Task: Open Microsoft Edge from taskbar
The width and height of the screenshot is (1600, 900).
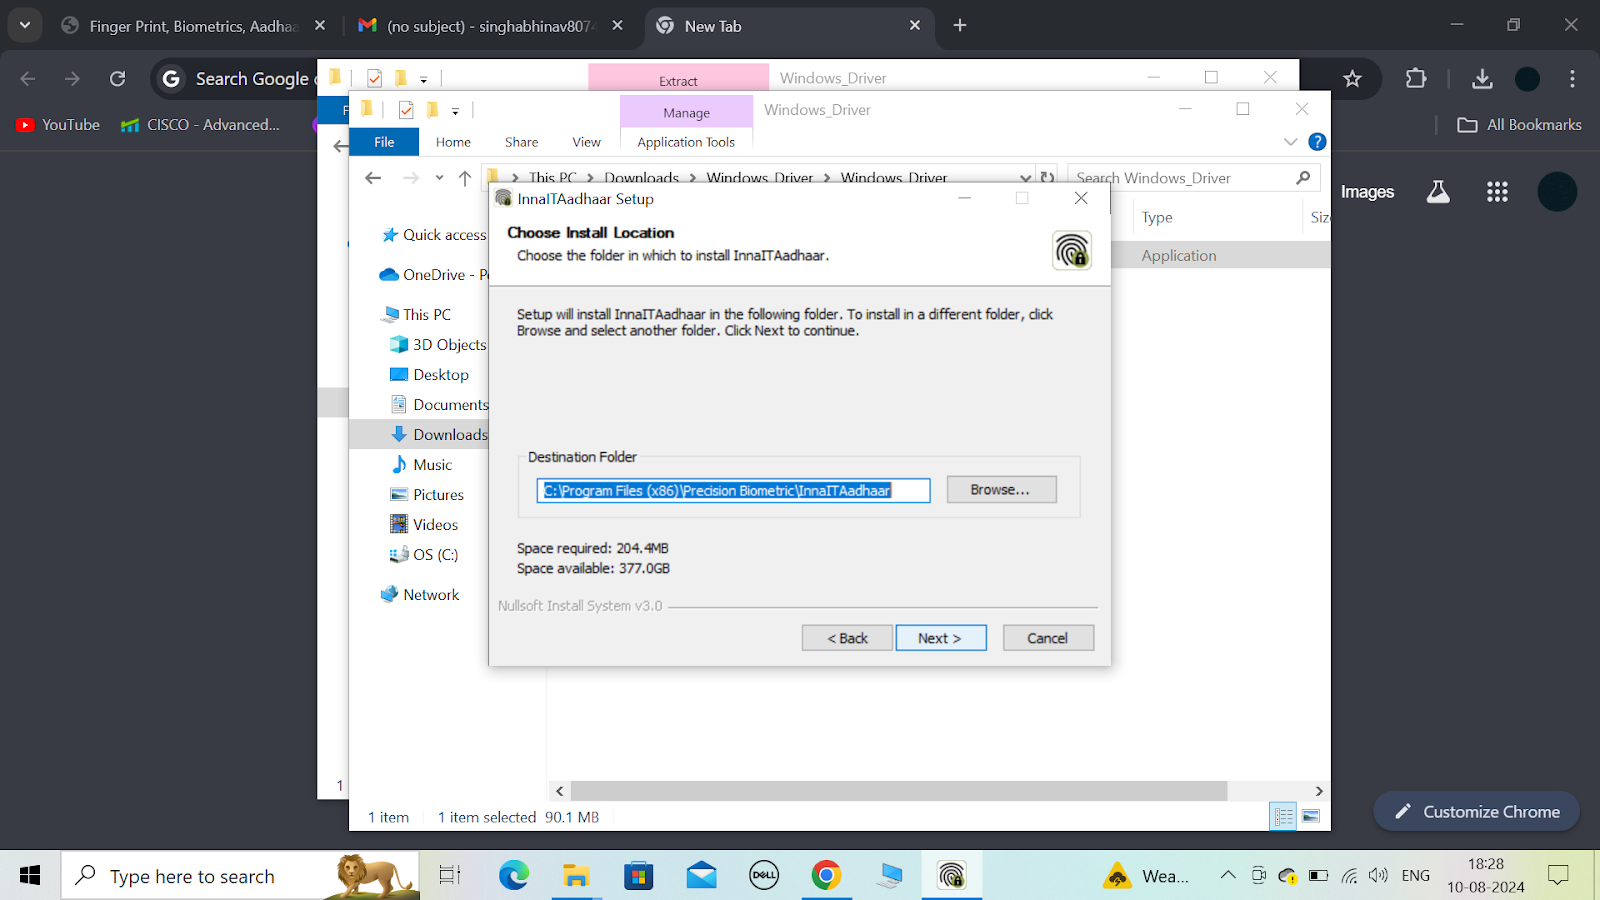Action: click(x=514, y=876)
